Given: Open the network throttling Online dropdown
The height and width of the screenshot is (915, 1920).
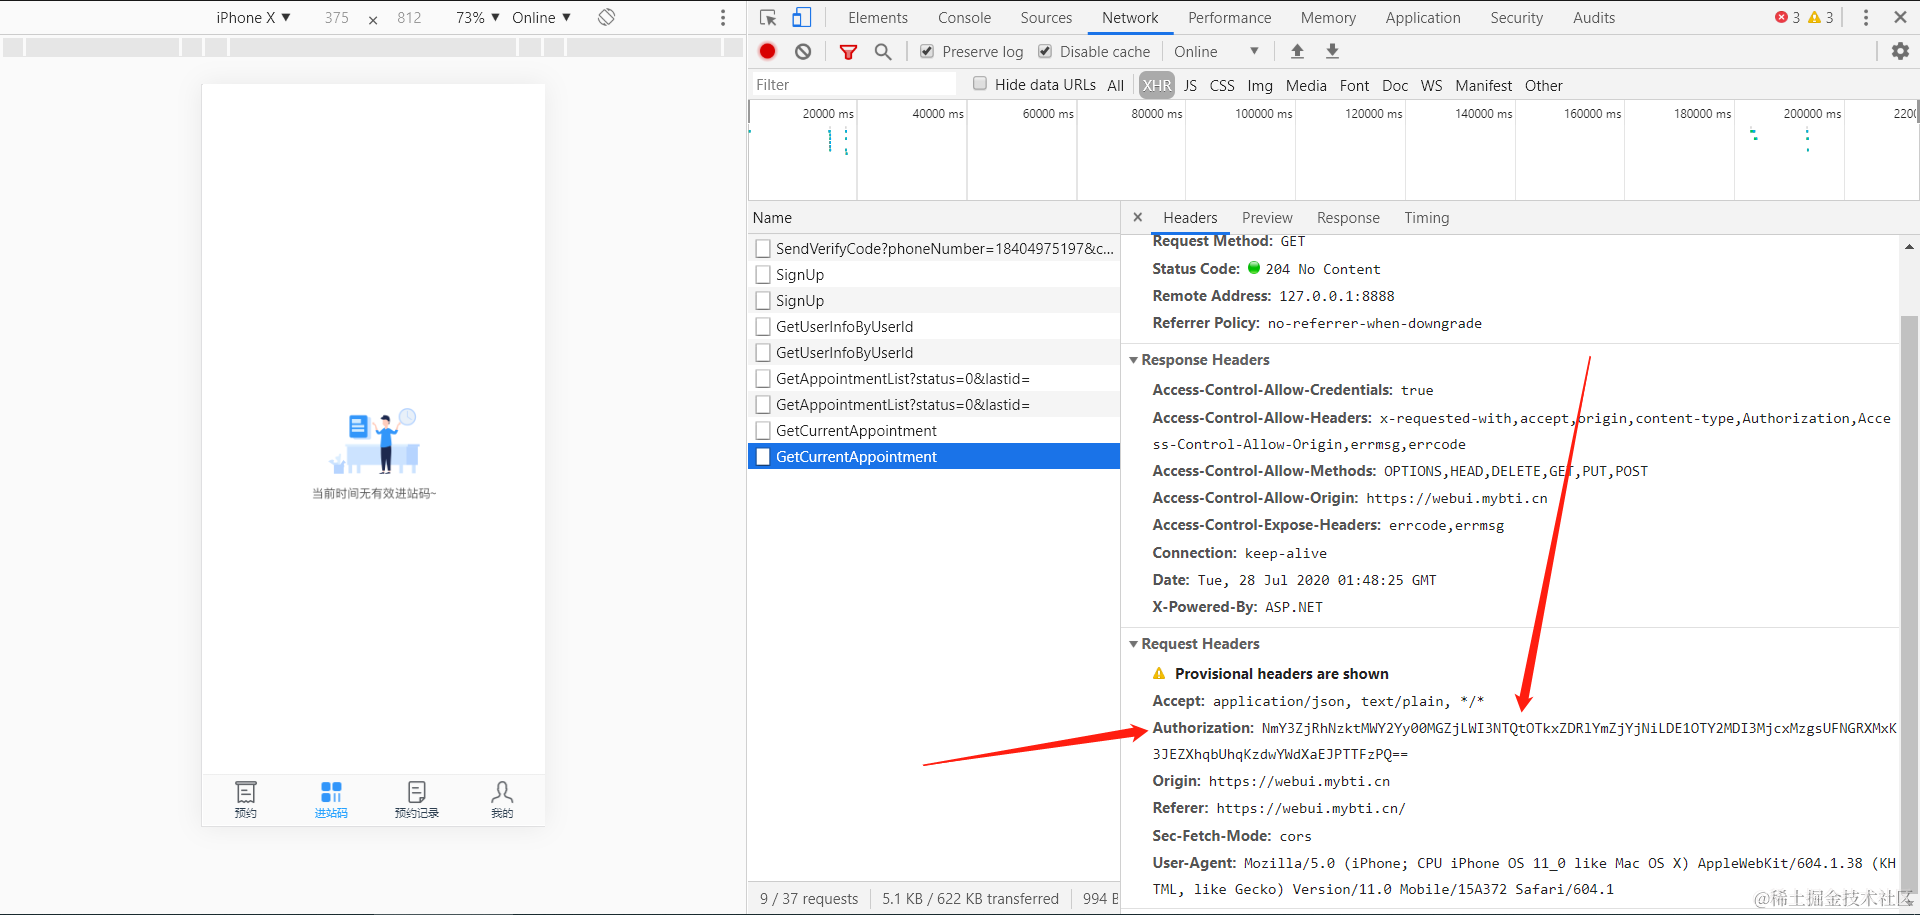Looking at the screenshot, I should [x=1216, y=51].
